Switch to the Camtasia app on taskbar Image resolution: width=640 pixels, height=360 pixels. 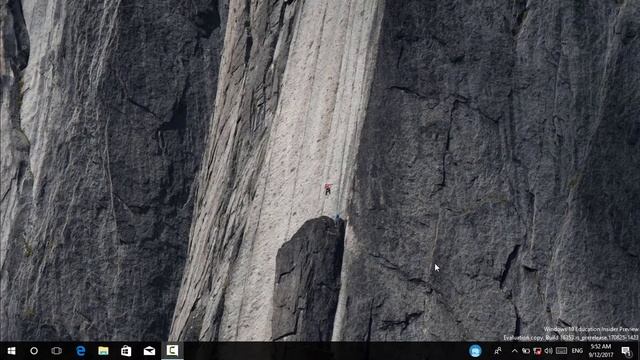(x=172, y=351)
